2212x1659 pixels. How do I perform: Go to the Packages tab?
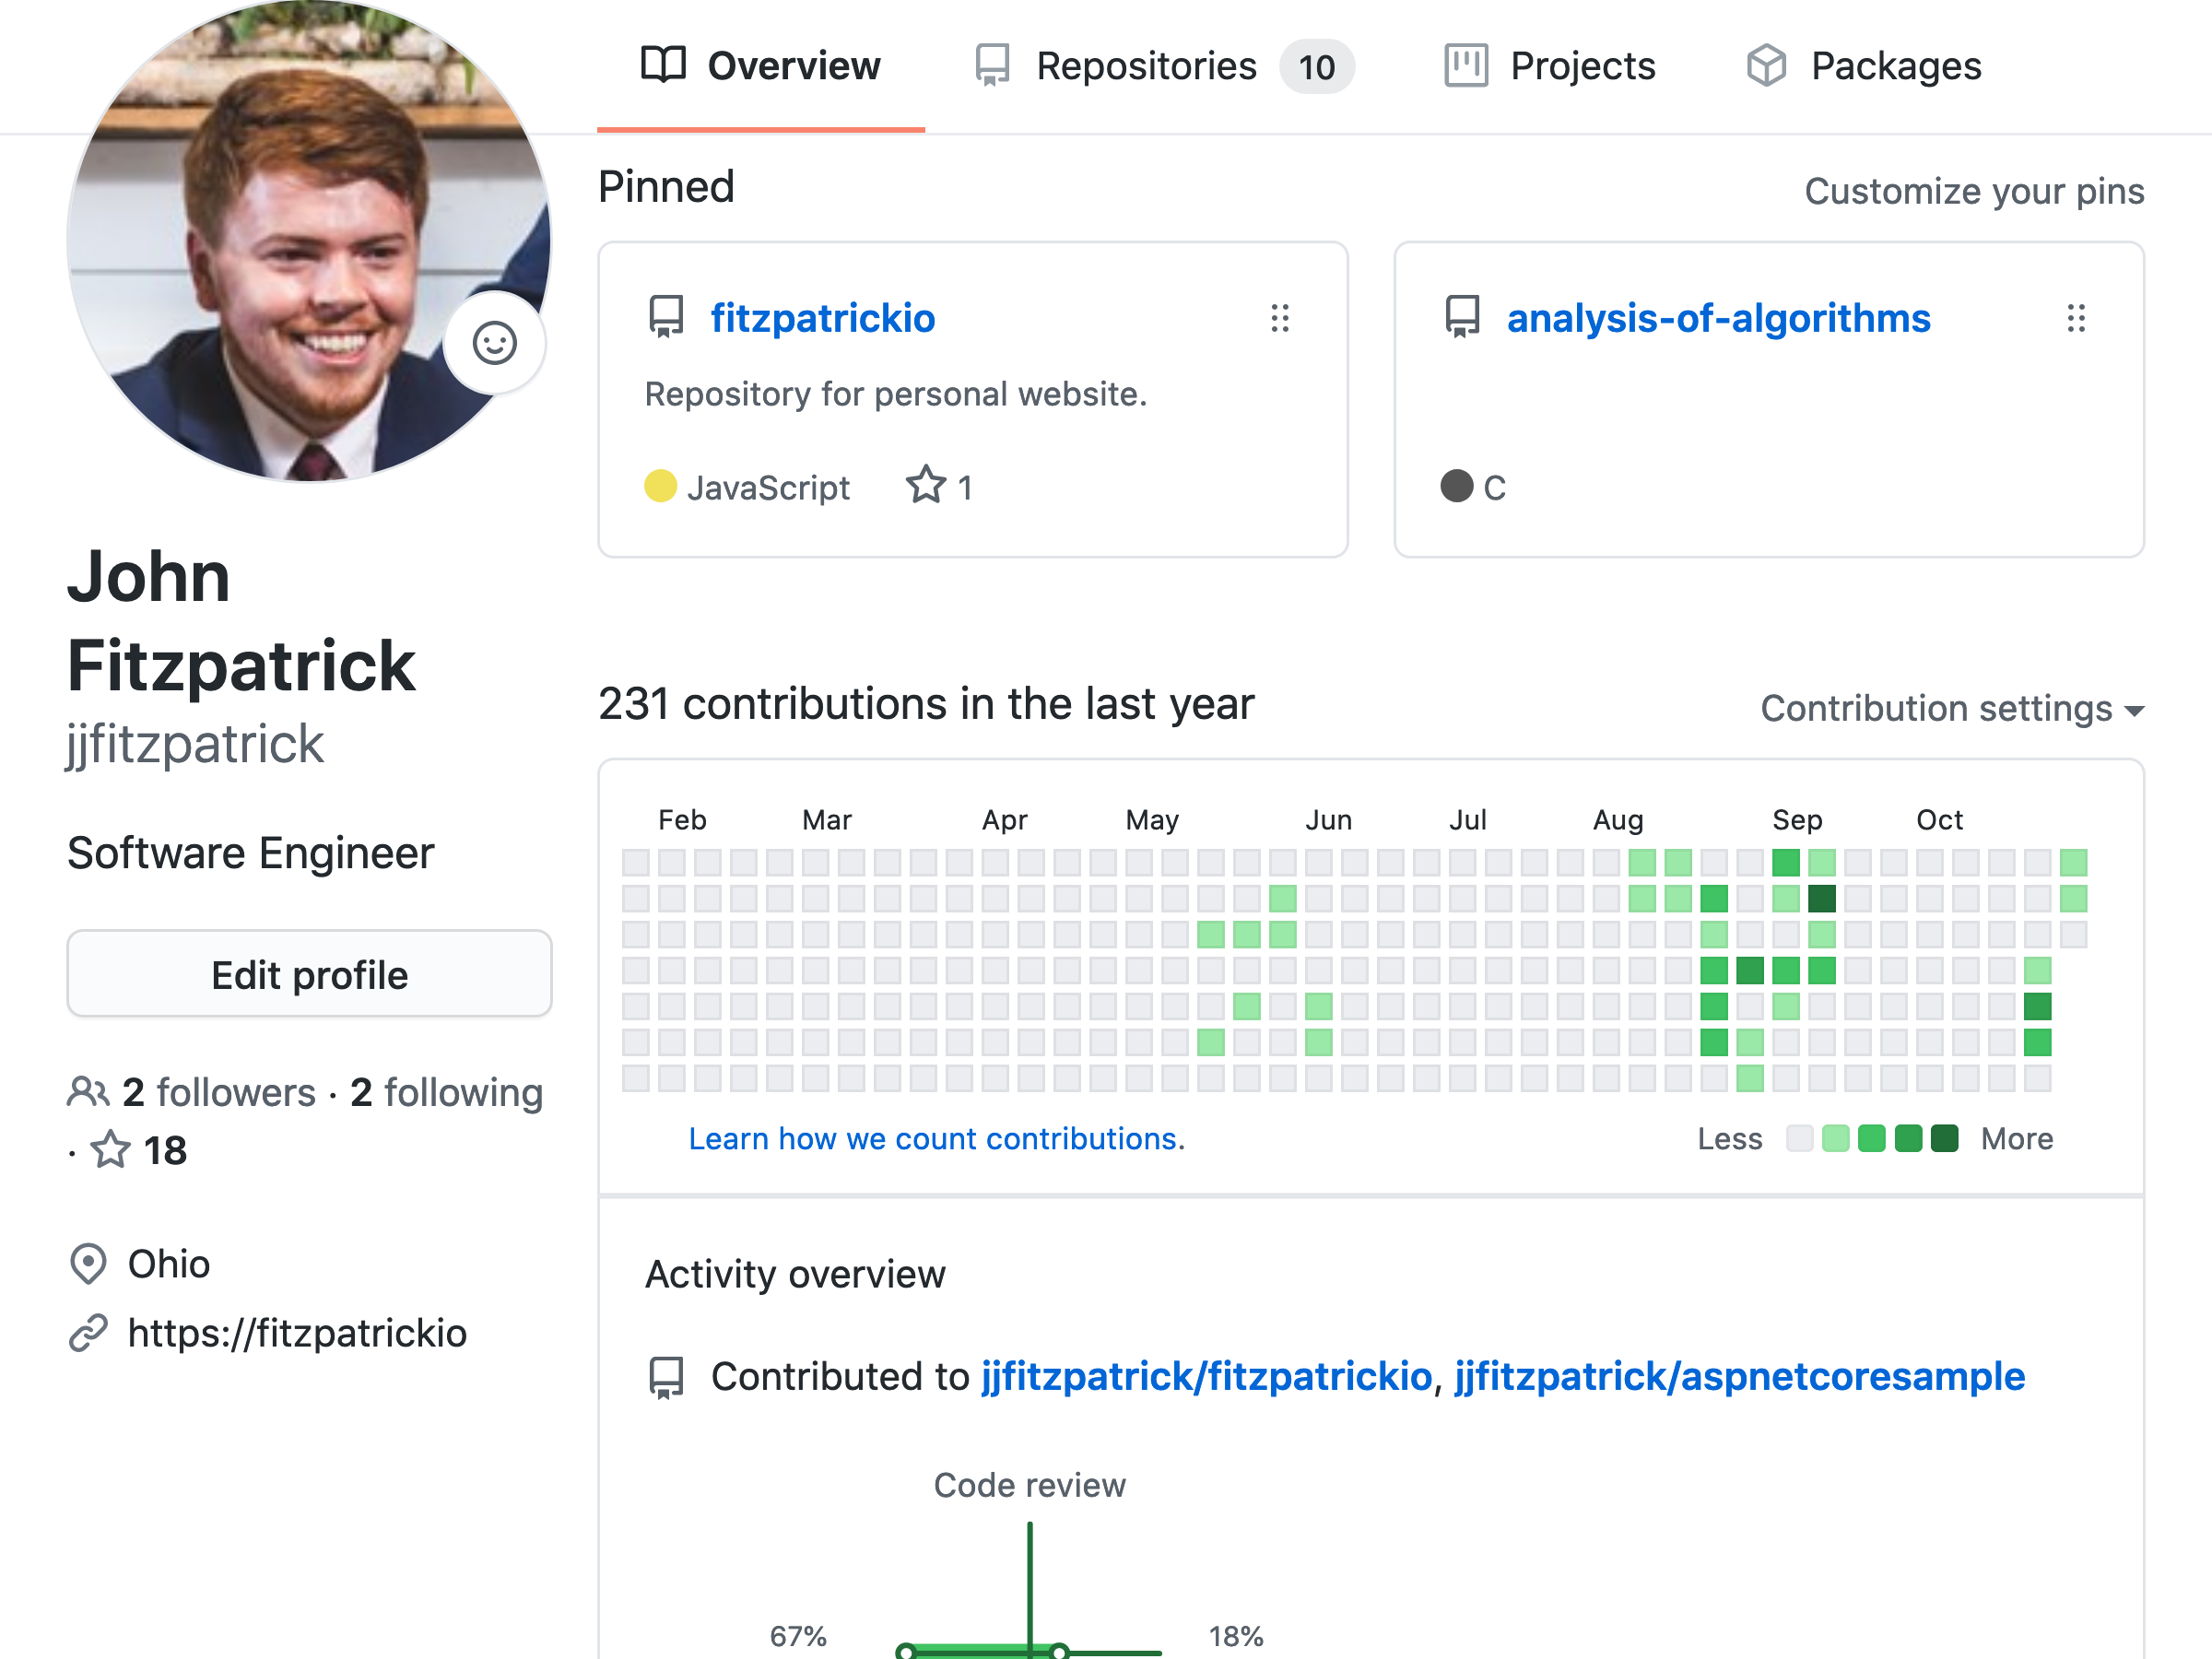click(x=1863, y=66)
